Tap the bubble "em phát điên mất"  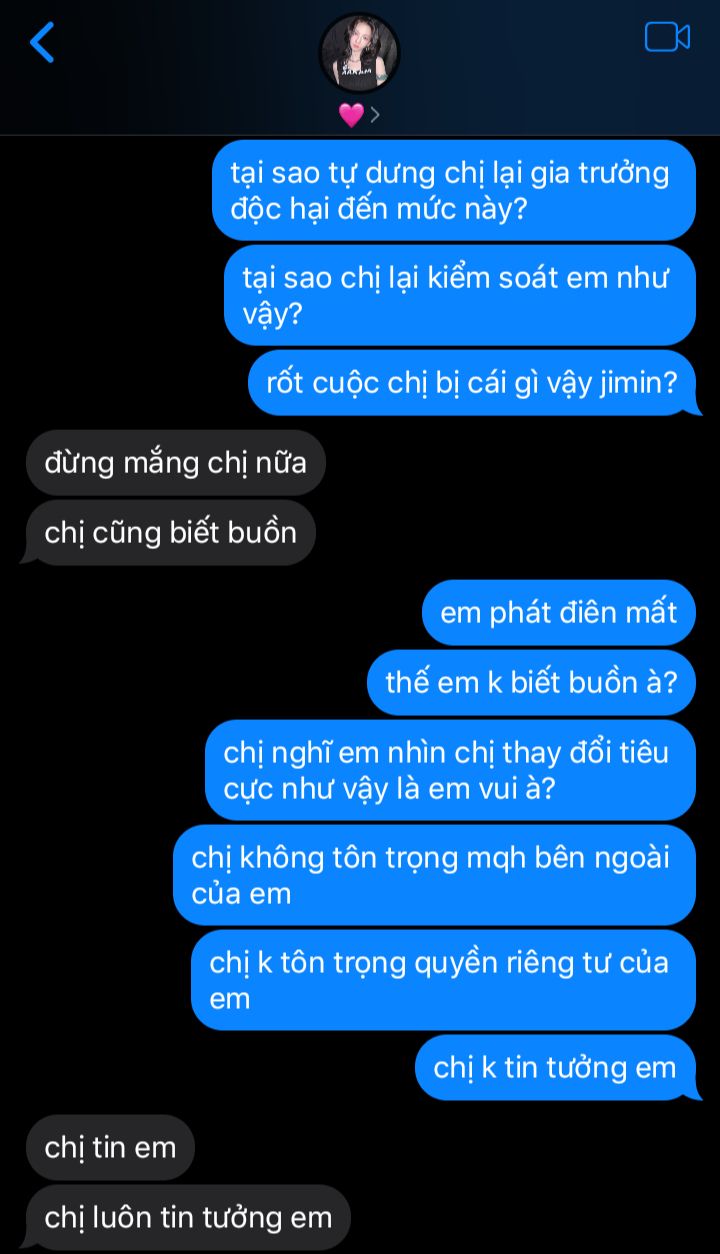[559, 612]
